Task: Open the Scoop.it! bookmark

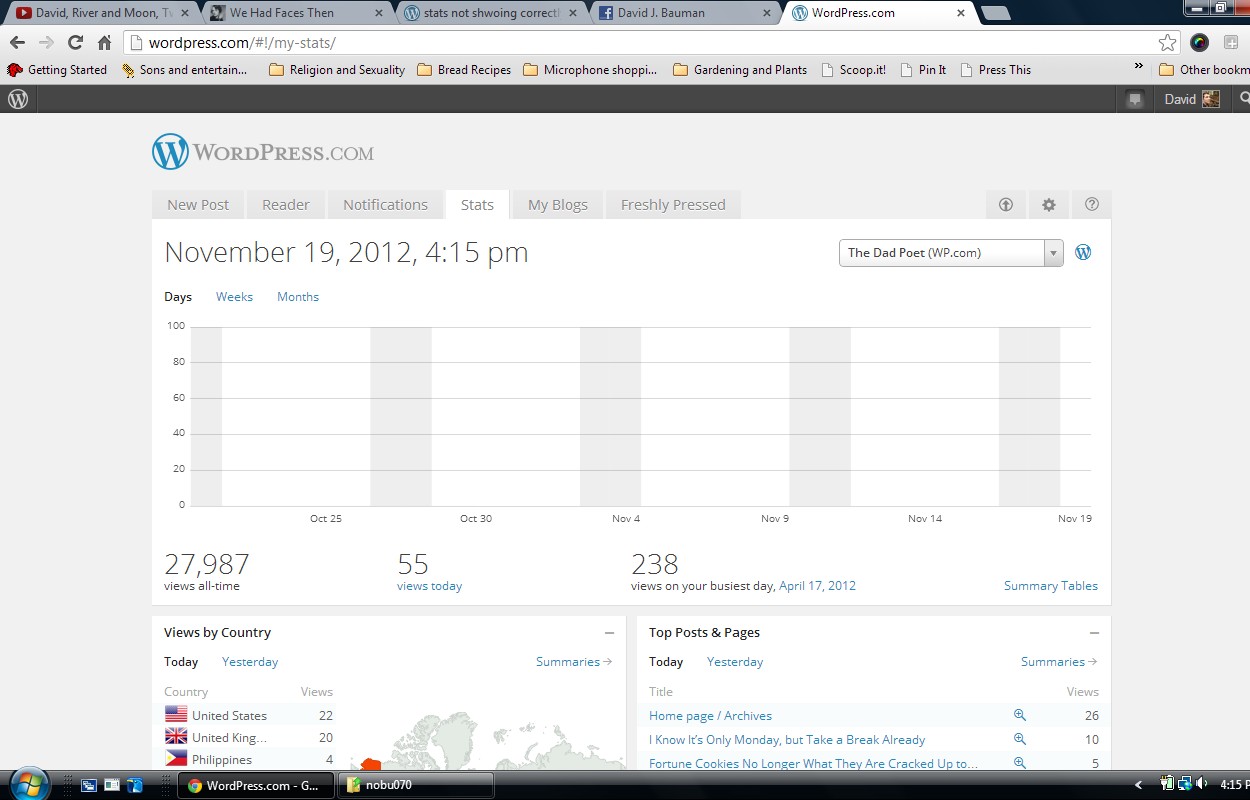Action: click(x=853, y=70)
